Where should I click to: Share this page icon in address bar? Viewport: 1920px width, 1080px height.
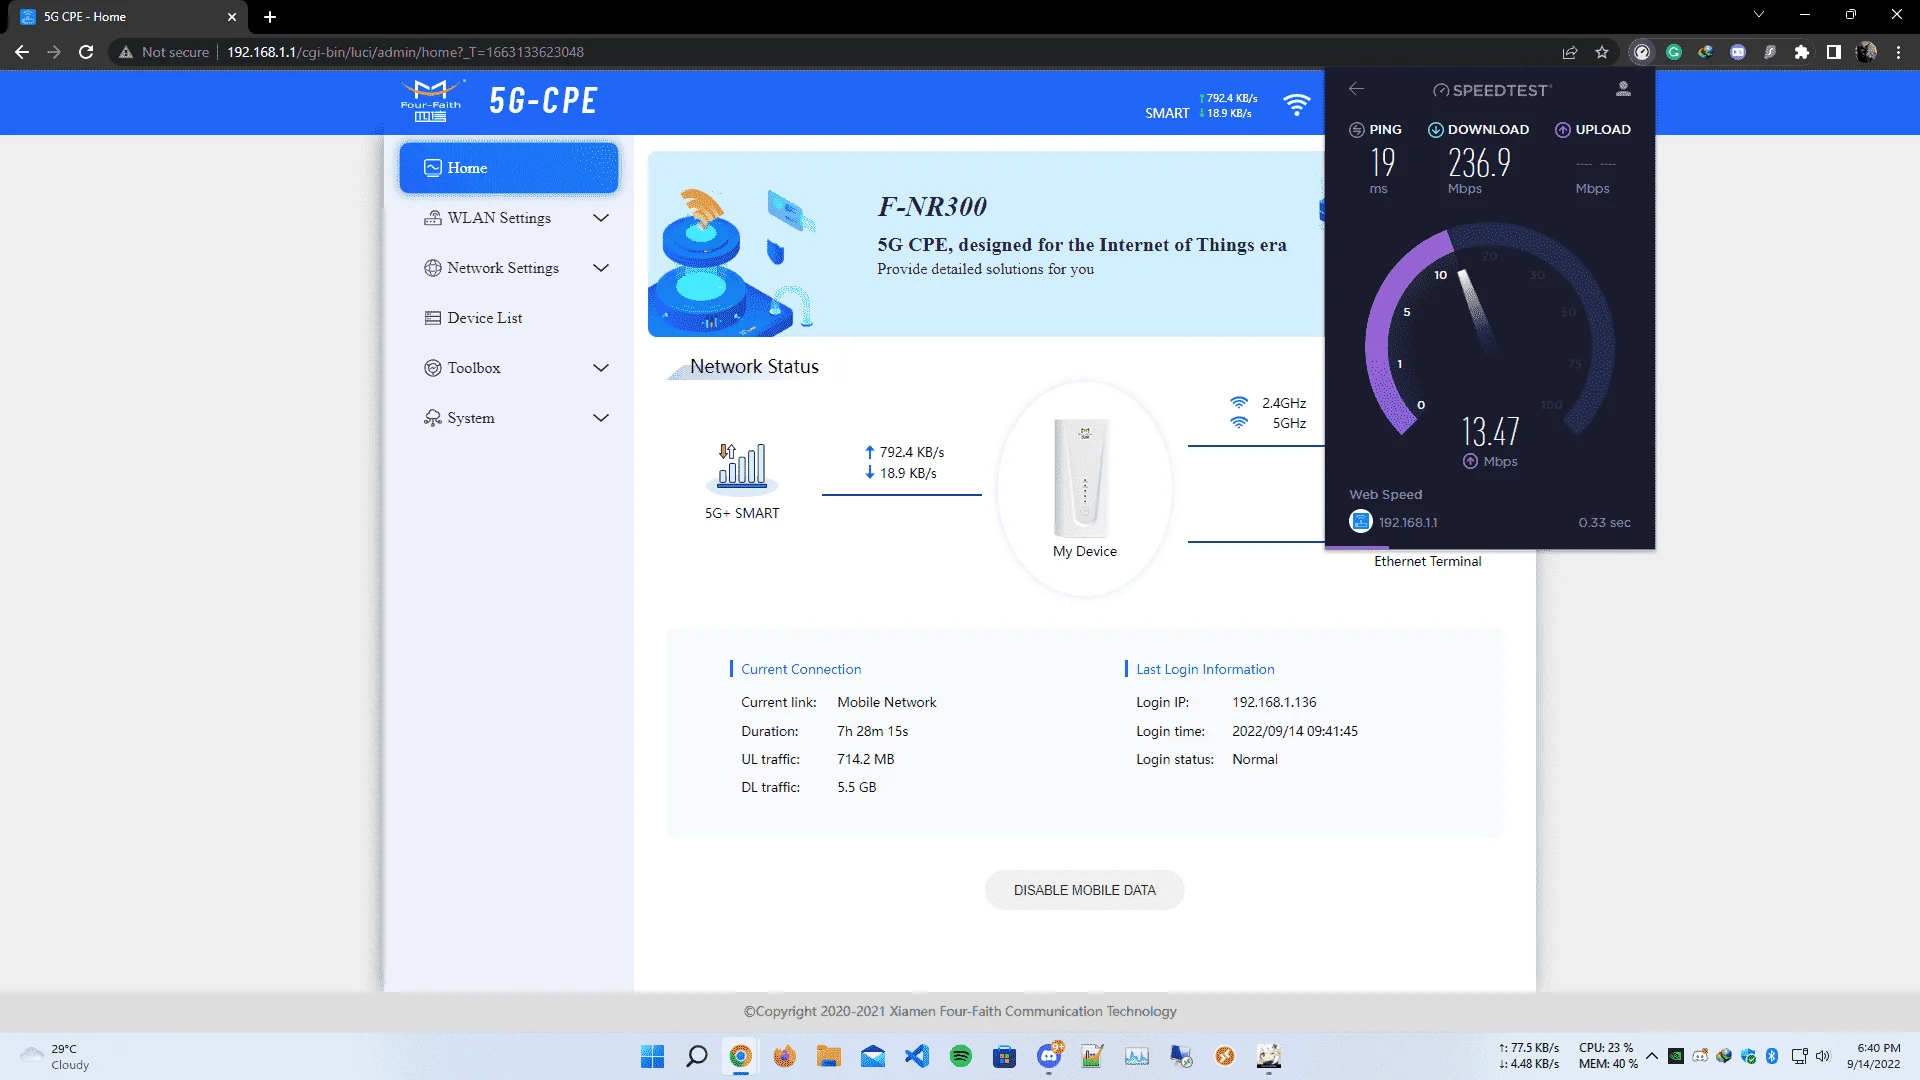1570,52
